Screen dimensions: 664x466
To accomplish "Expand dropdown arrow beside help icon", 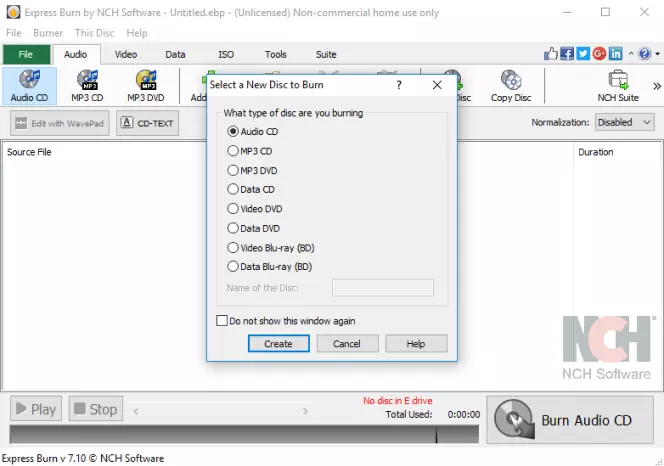I will tap(658, 54).
